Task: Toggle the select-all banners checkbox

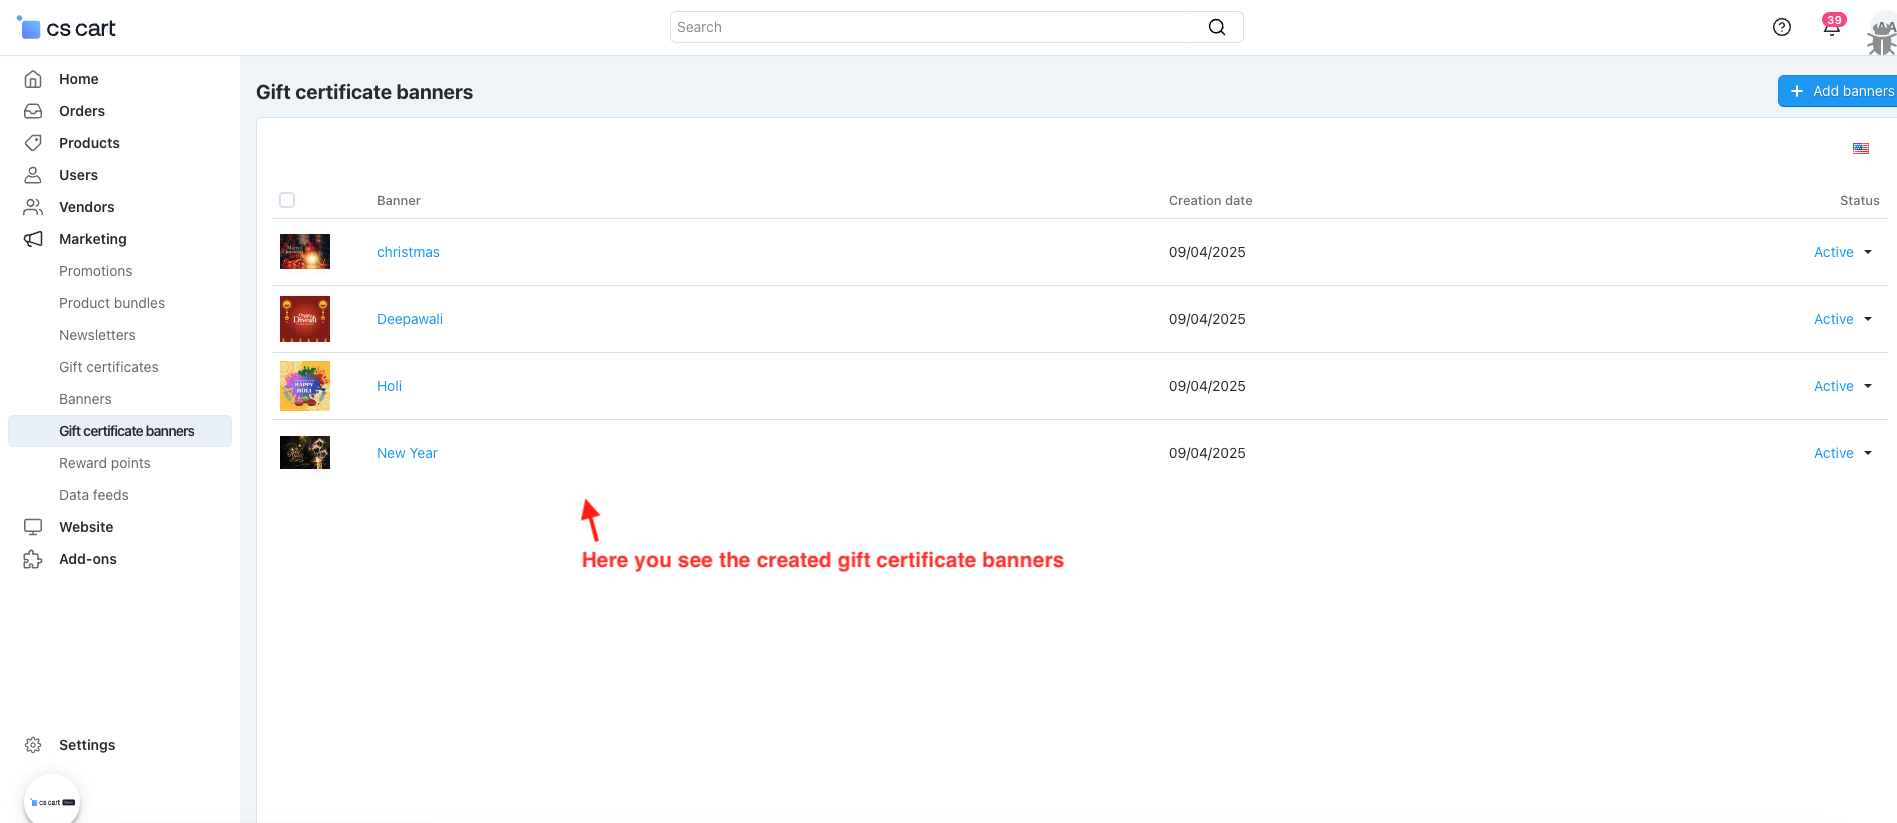Action: coord(287,200)
